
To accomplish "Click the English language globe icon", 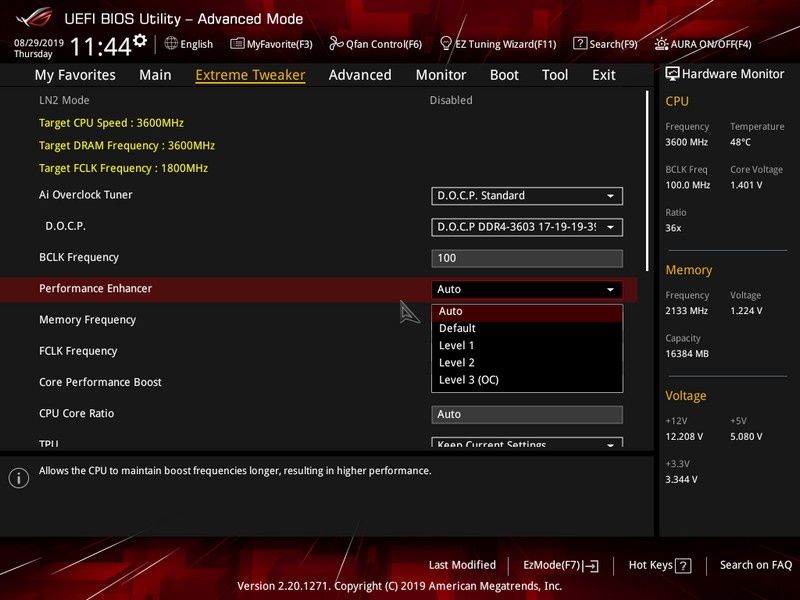I will [x=171, y=43].
